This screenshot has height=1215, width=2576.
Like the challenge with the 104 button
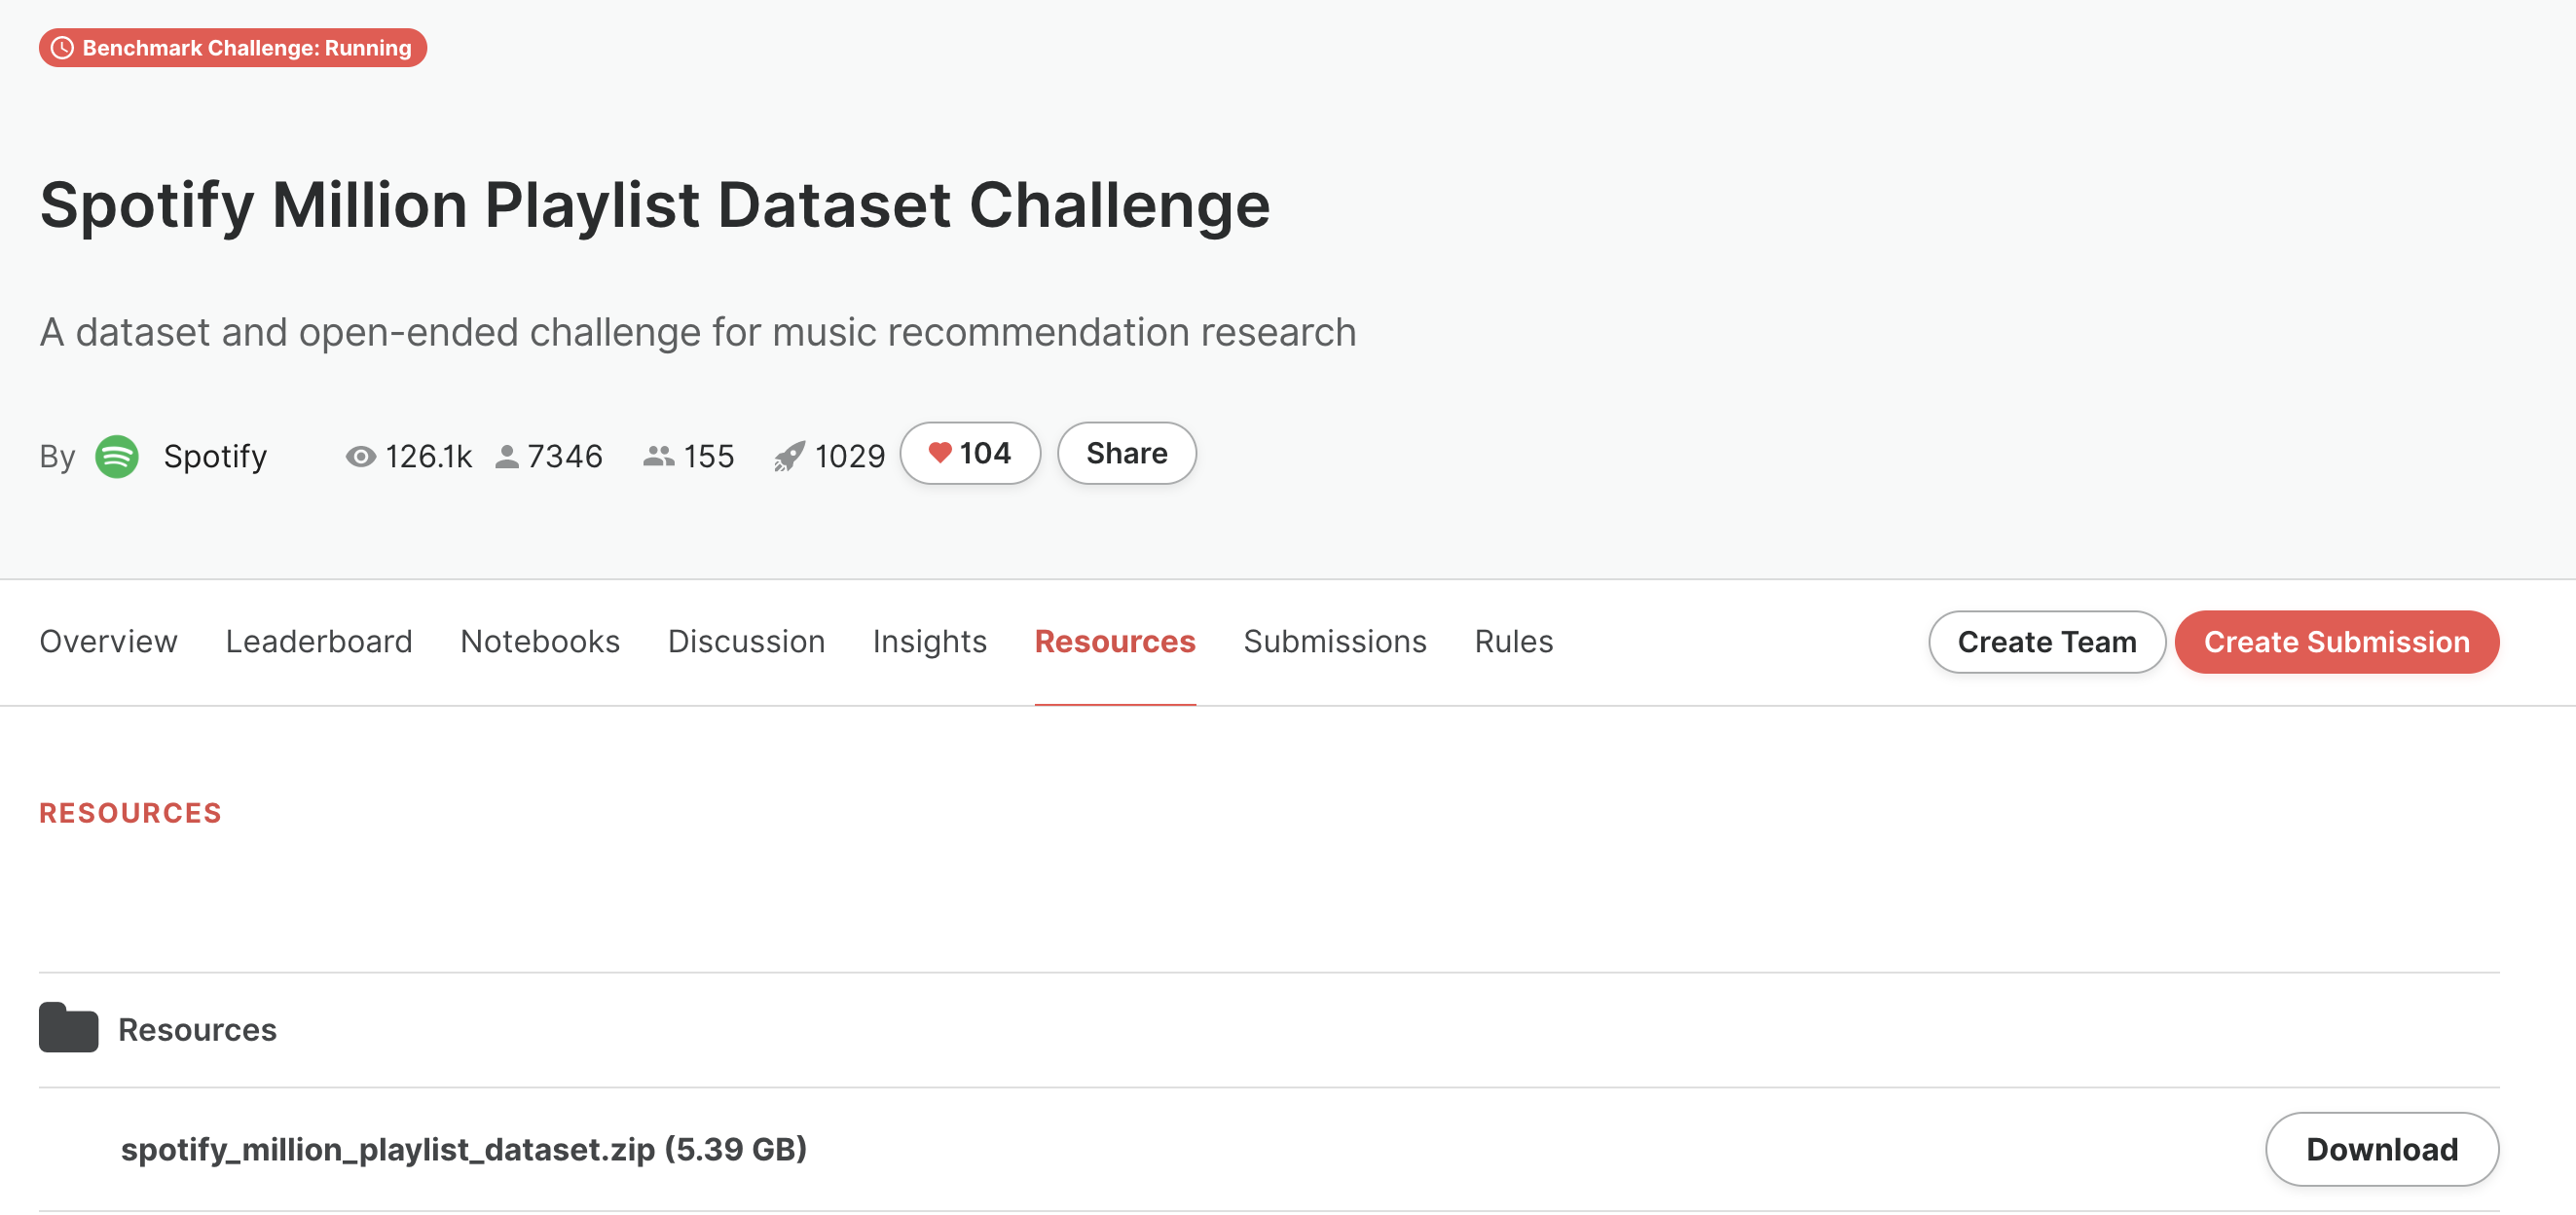(970, 453)
